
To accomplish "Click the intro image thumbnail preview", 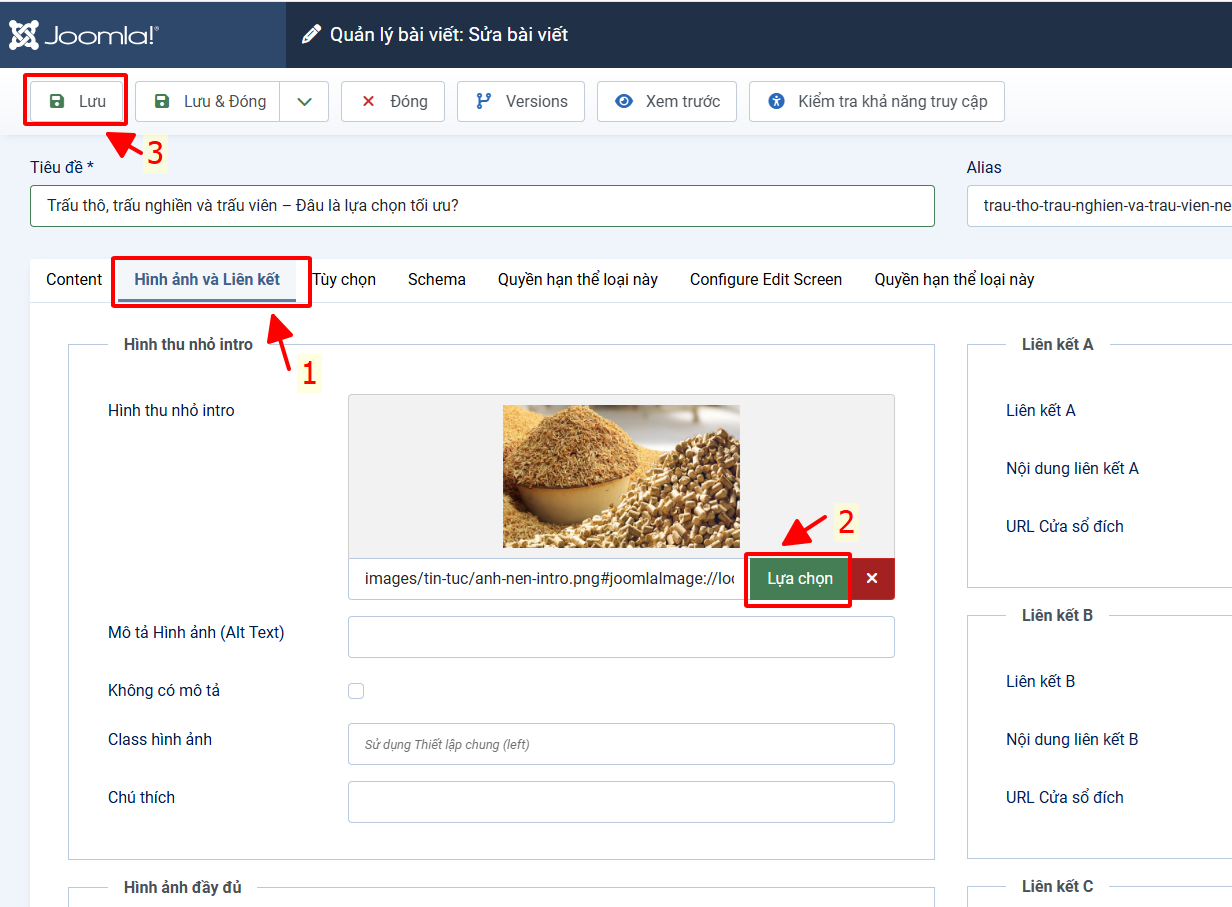I will (x=621, y=476).
